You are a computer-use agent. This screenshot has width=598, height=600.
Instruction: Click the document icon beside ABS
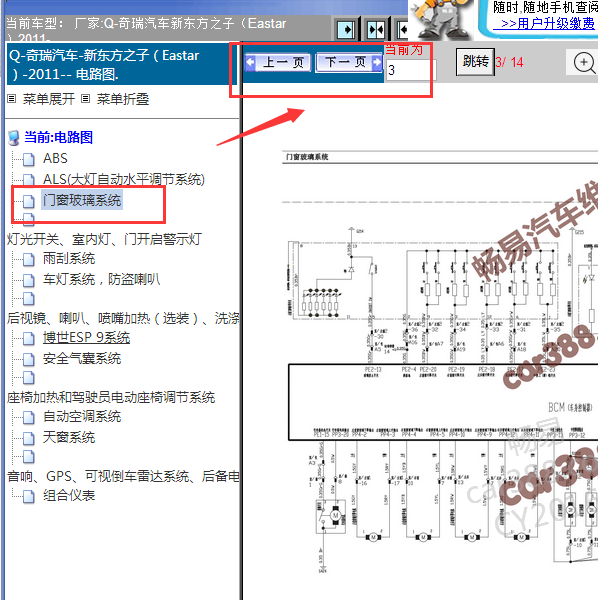click(28, 160)
